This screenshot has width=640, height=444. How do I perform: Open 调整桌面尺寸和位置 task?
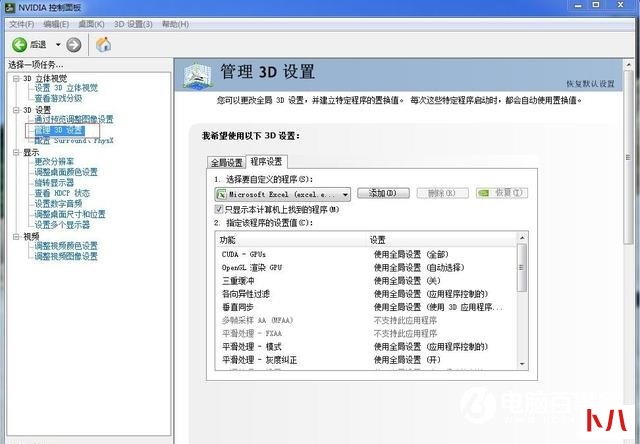(70, 214)
